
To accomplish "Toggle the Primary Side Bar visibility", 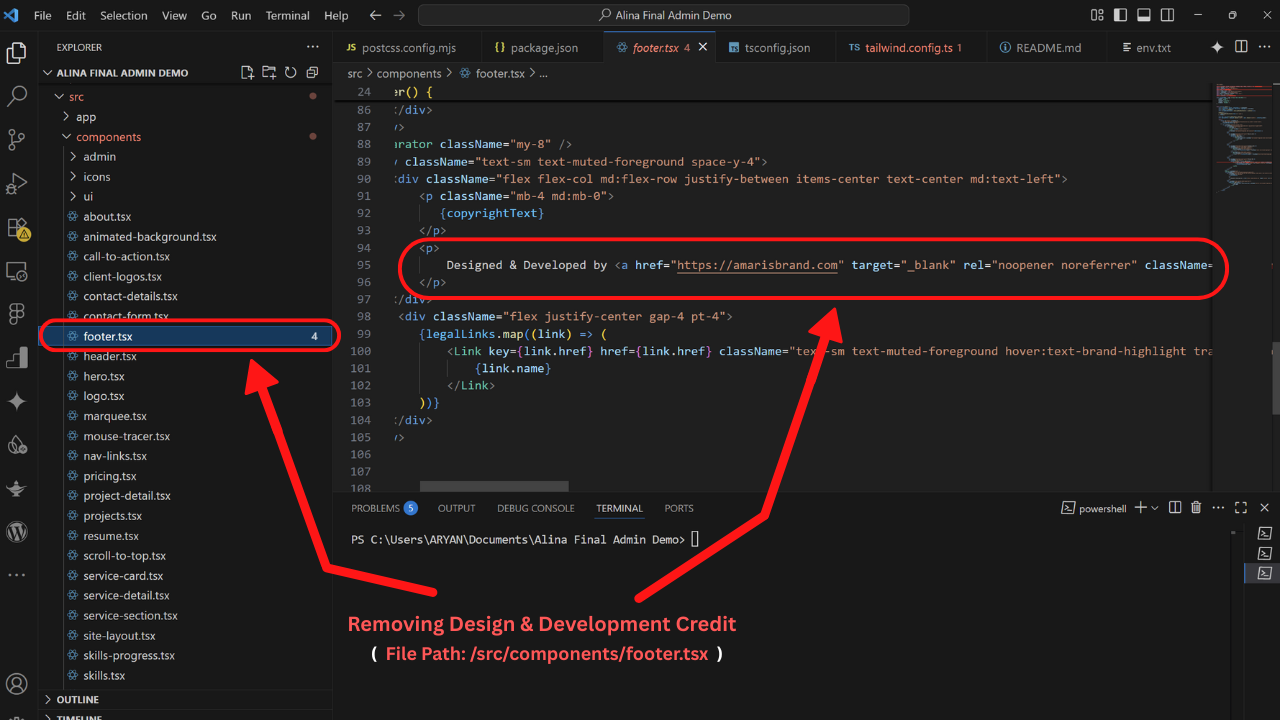I will click(x=1119, y=14).
